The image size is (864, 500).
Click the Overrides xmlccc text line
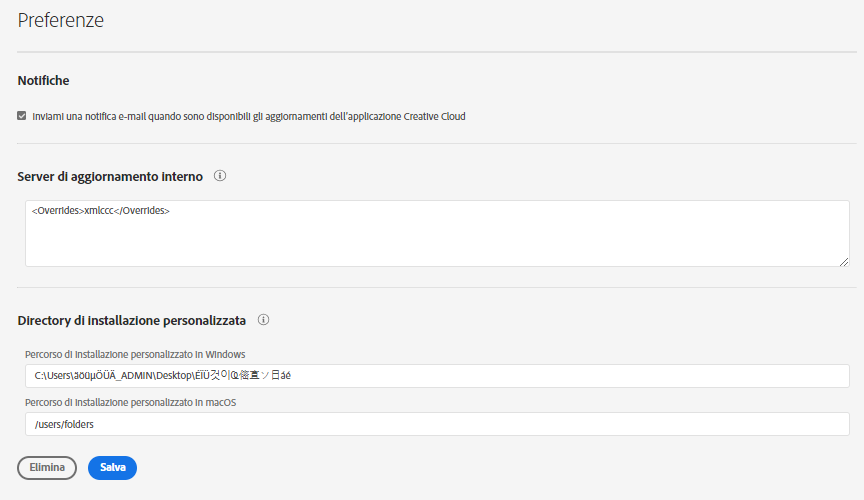click(101, 211)
